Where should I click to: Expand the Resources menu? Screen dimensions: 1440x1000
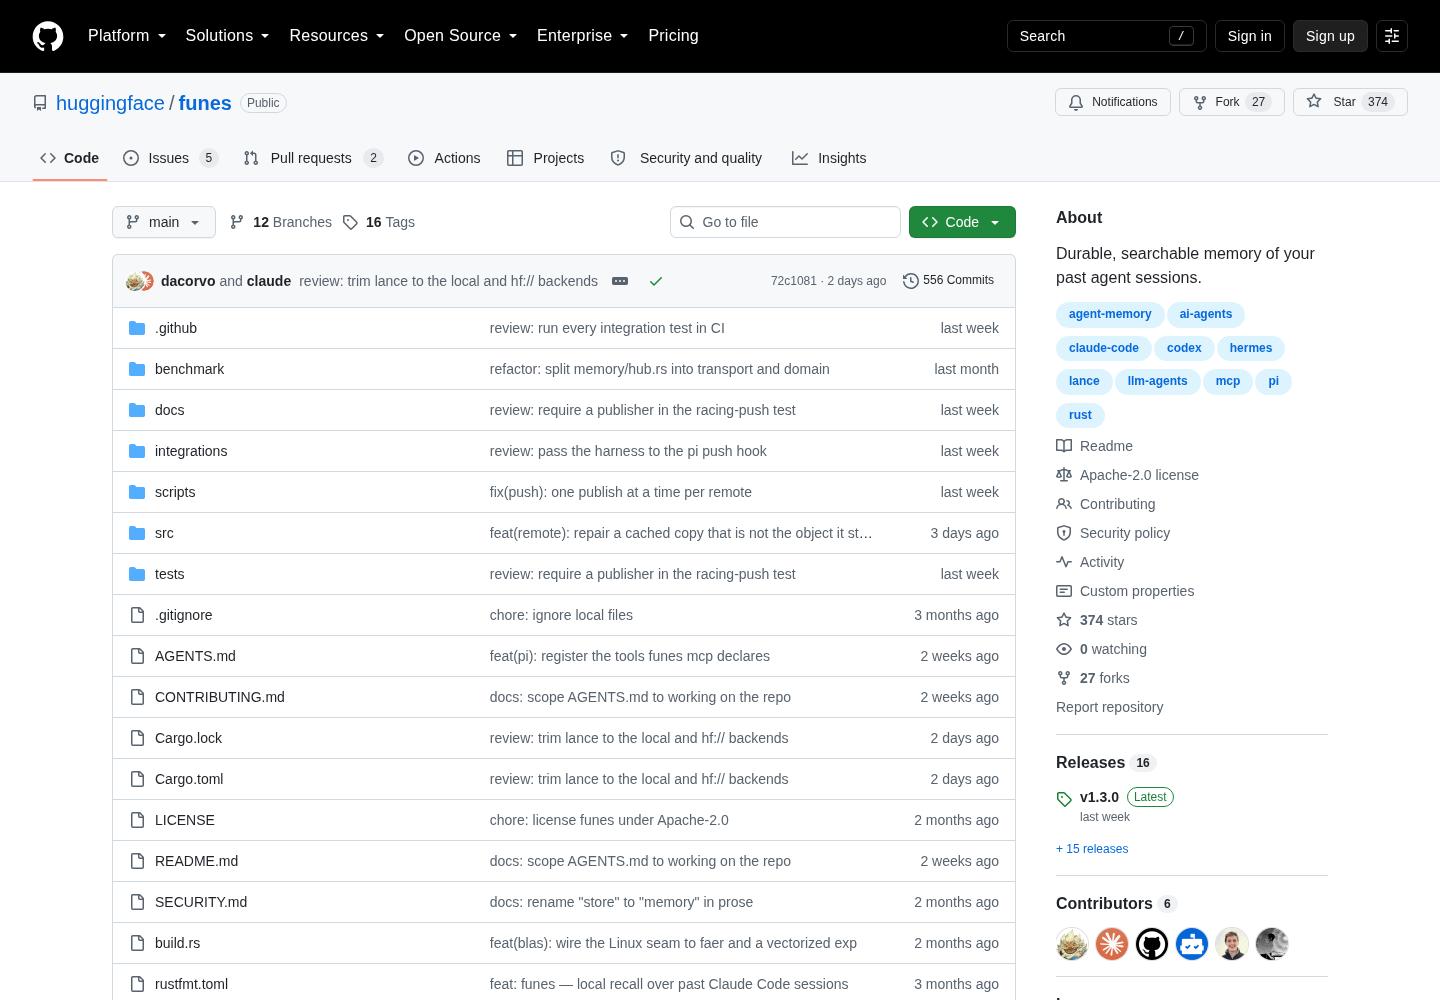point(337,36)
